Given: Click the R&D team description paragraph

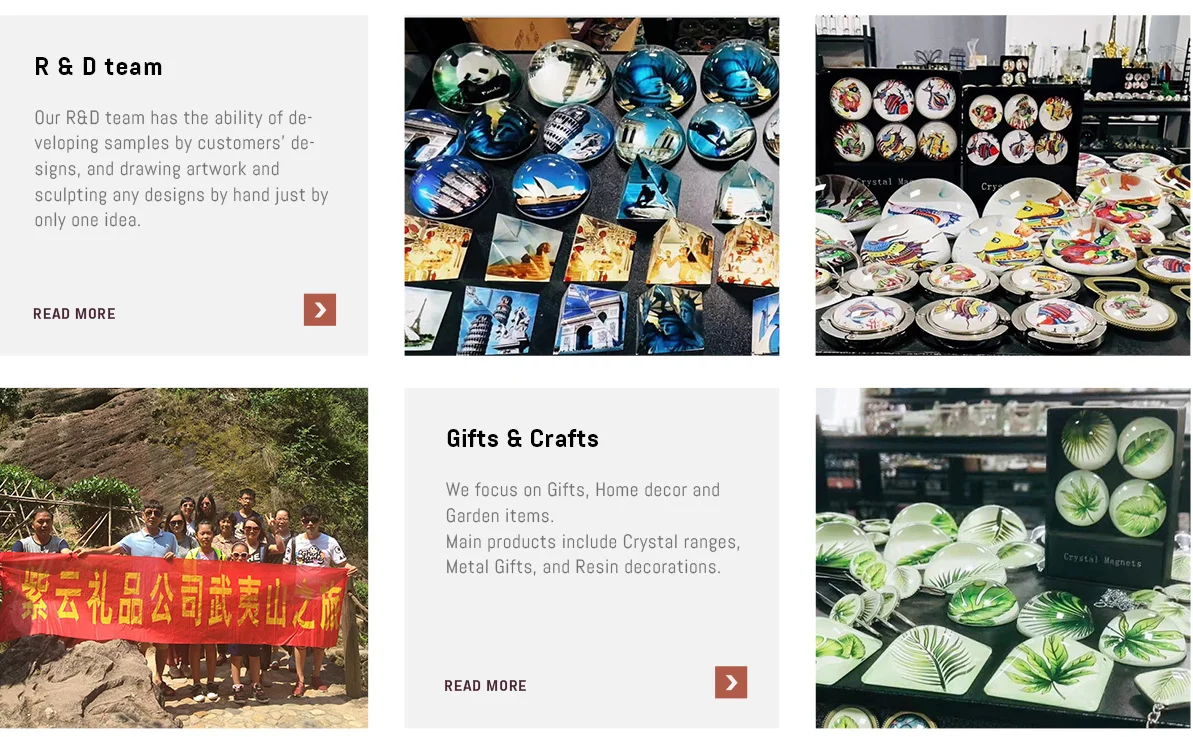Looking at the screenshot, I should click(x=181, y=169).
